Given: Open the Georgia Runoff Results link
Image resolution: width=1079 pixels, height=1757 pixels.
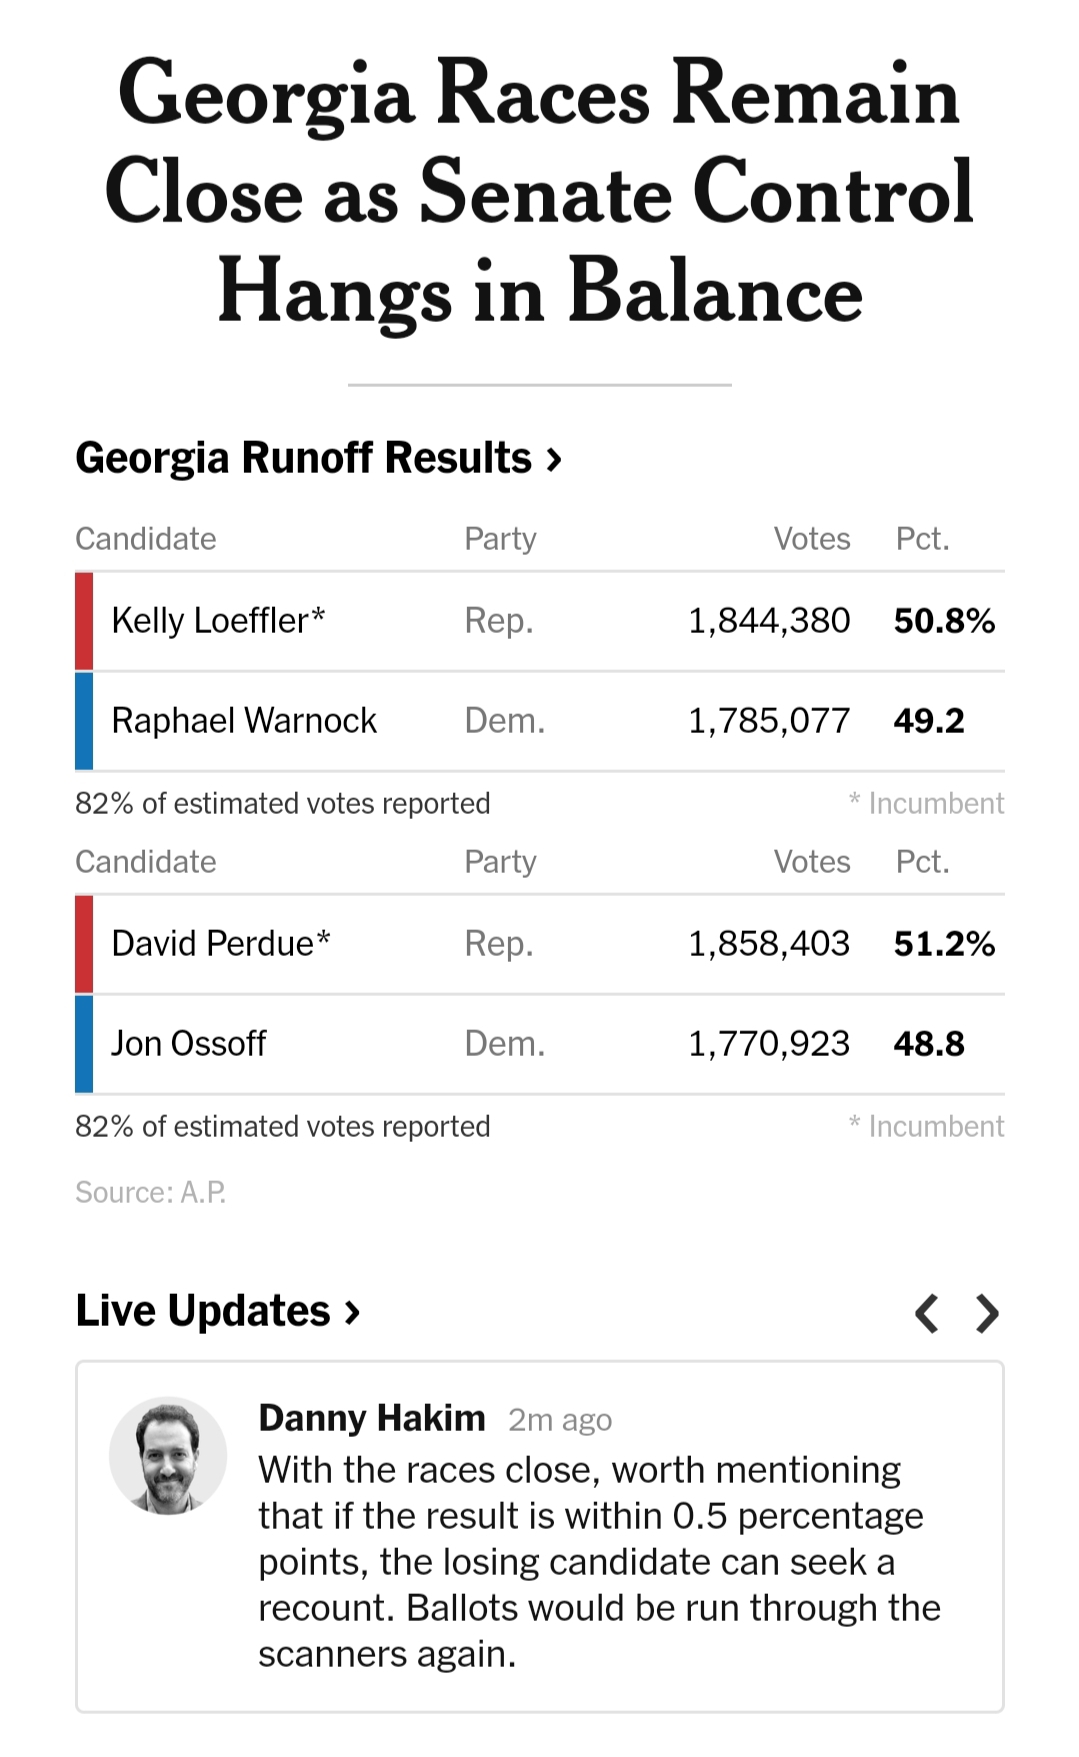Looking at the screenshot, I should [x=318, y=458].
